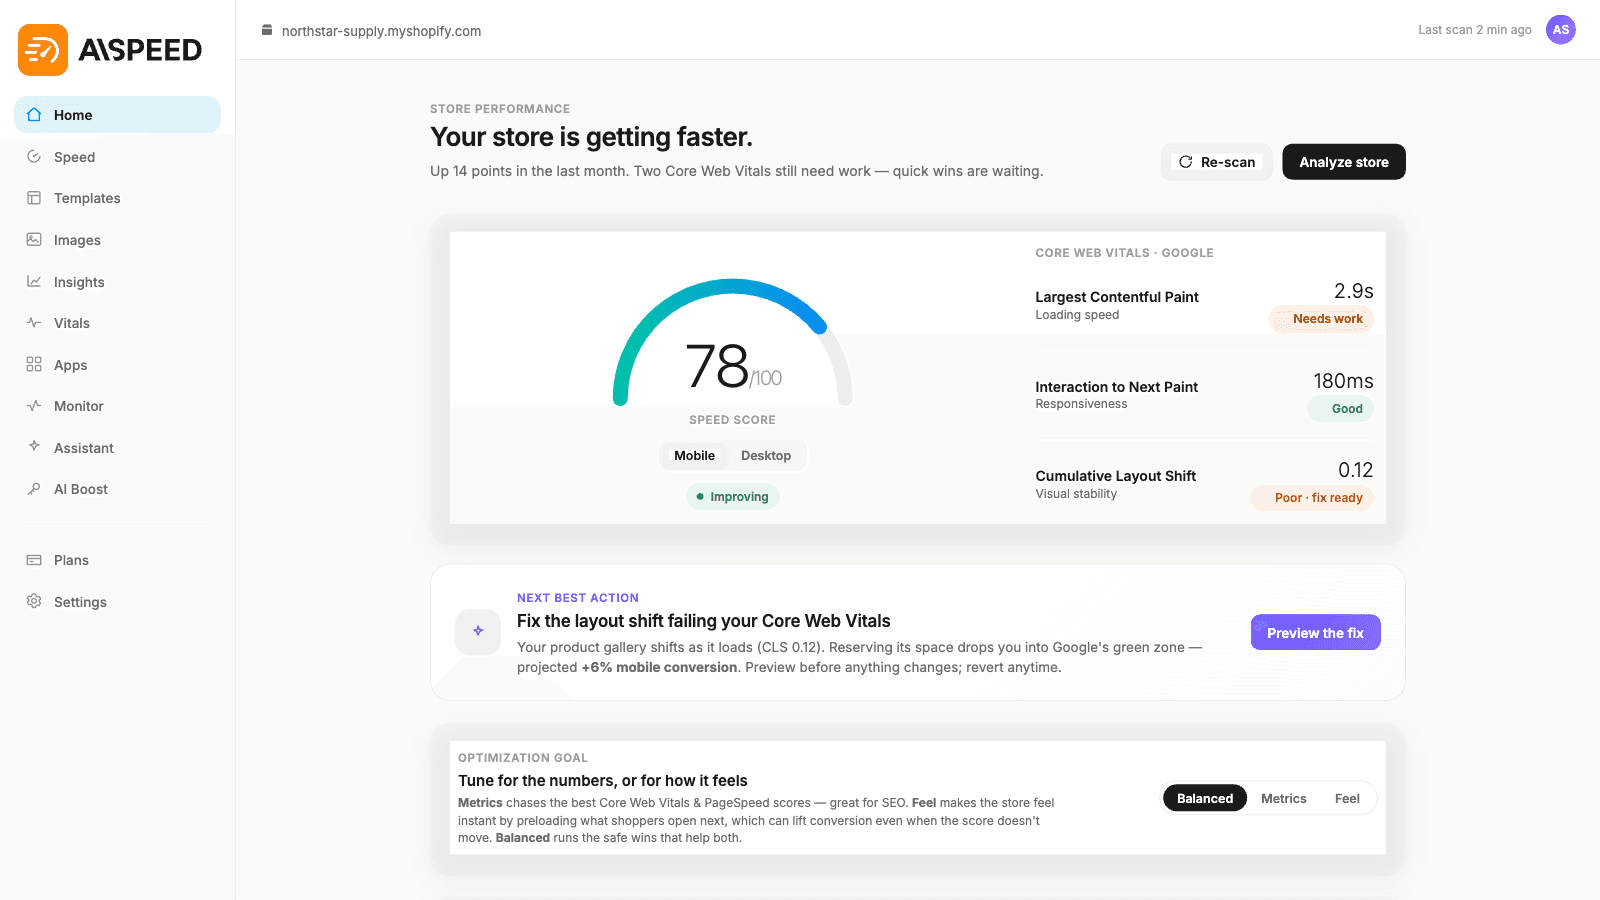Go to the Templates section label

[x=87, y=198]
